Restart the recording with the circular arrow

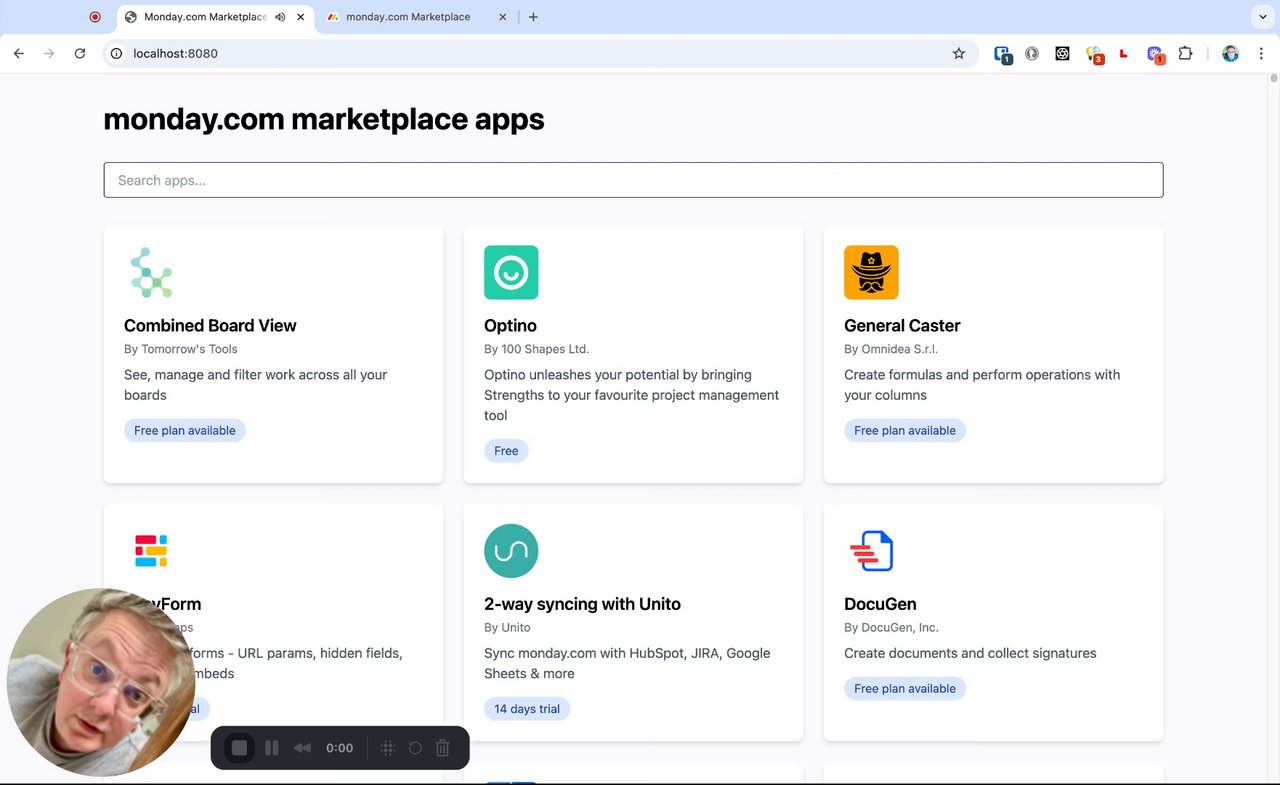(415, 748)
